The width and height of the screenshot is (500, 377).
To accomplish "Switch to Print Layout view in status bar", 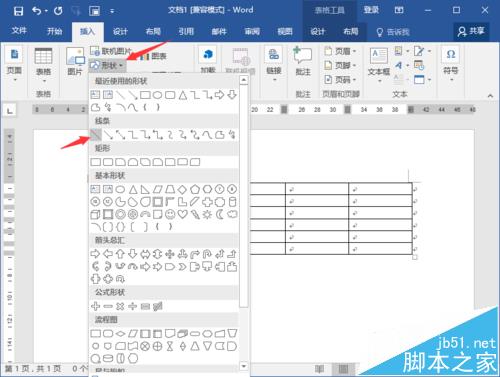I will click(343, 369).
